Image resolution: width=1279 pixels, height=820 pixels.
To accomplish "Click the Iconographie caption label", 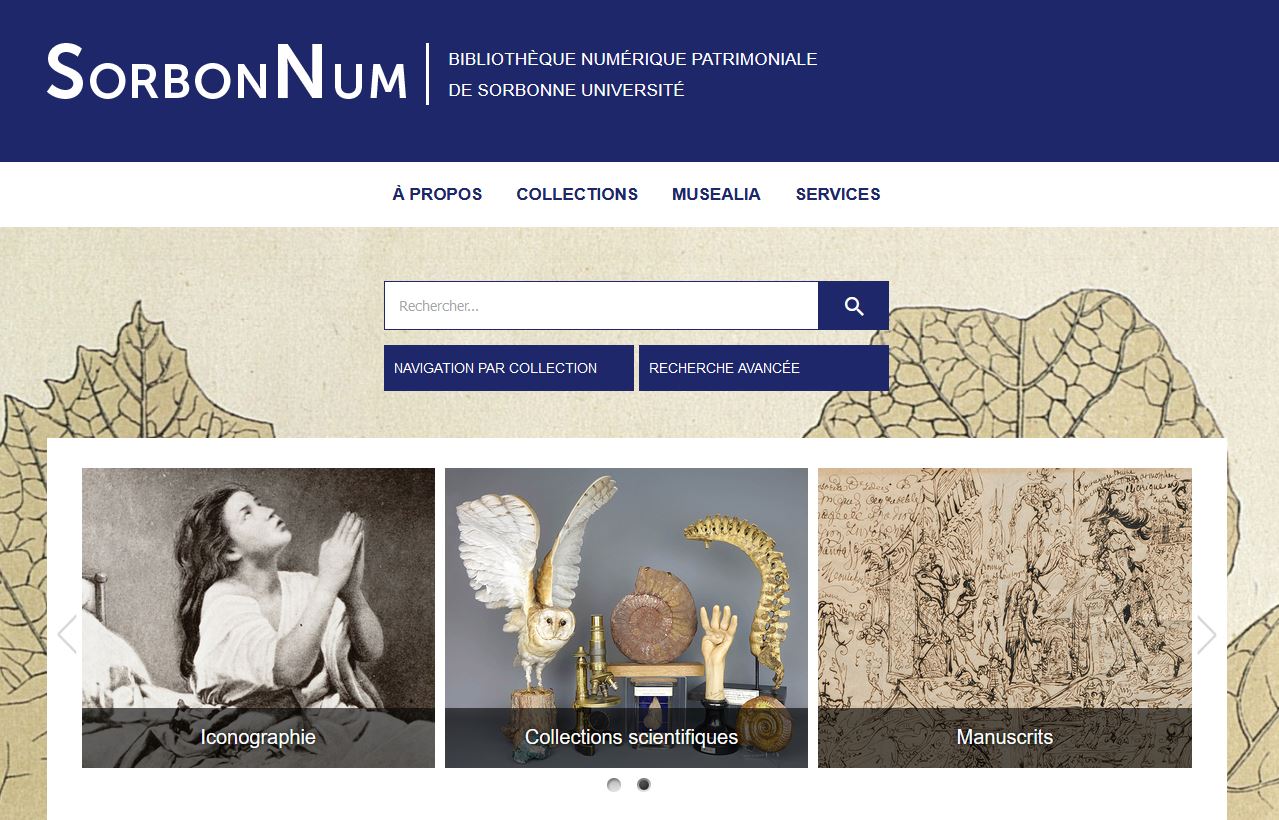I will (x=258, y=737).
